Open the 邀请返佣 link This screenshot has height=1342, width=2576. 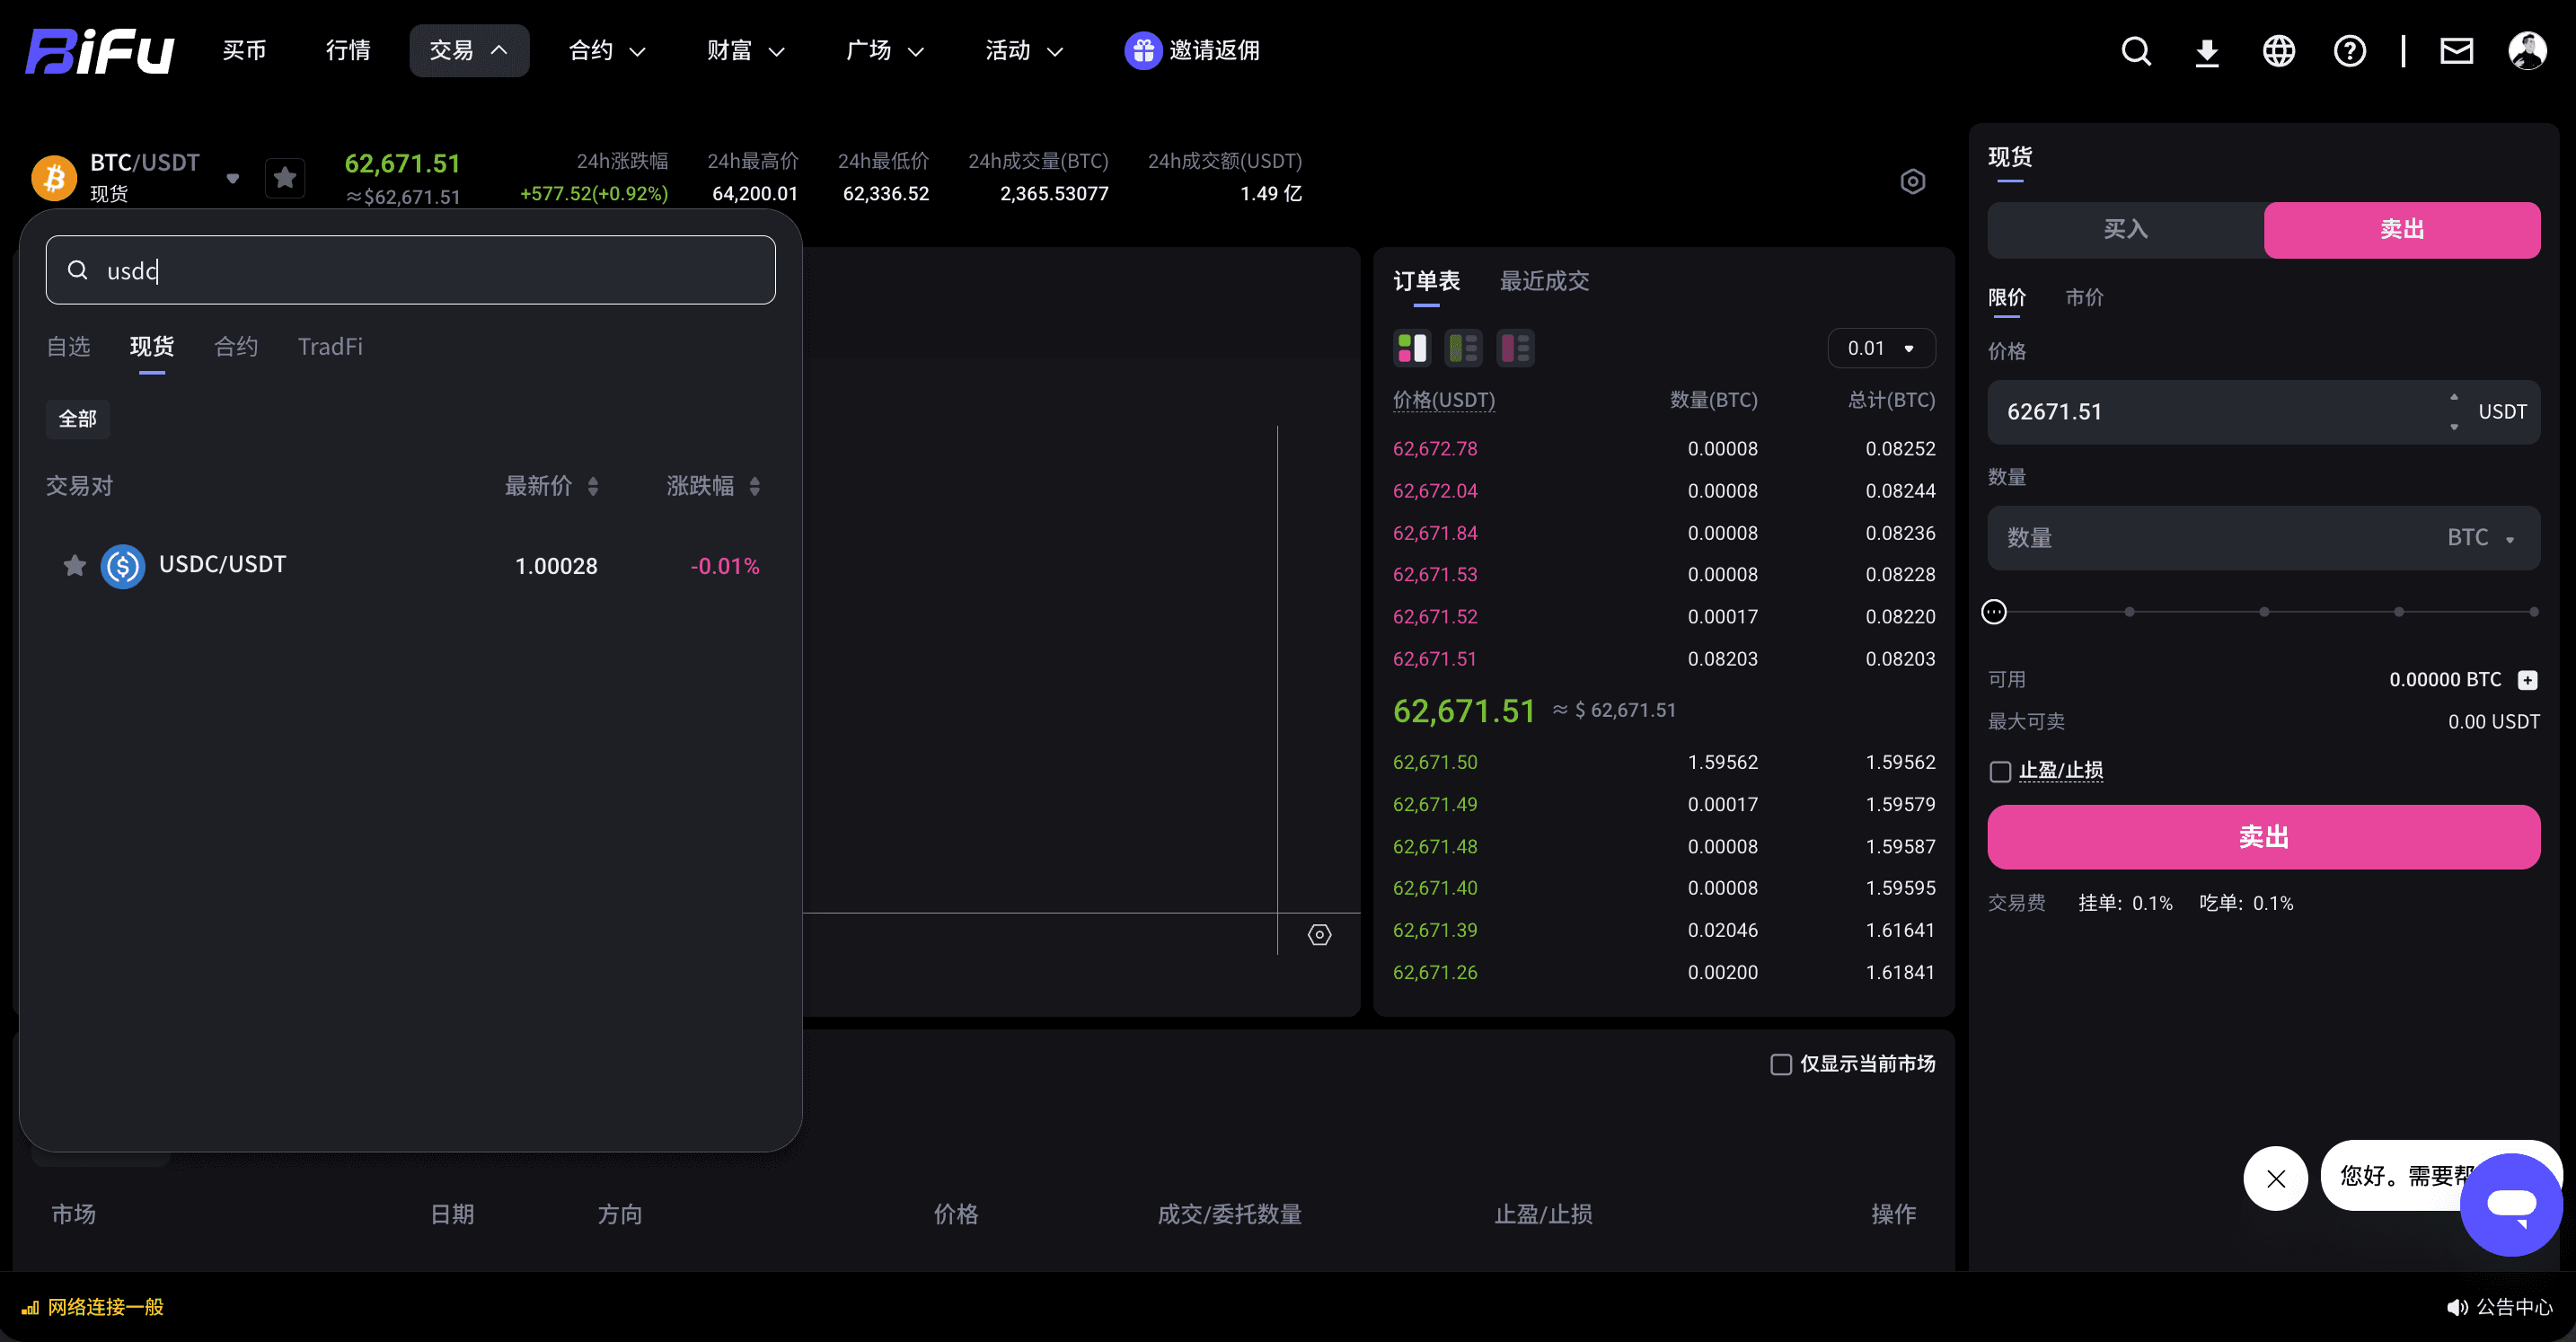(x=1214, y=50)
